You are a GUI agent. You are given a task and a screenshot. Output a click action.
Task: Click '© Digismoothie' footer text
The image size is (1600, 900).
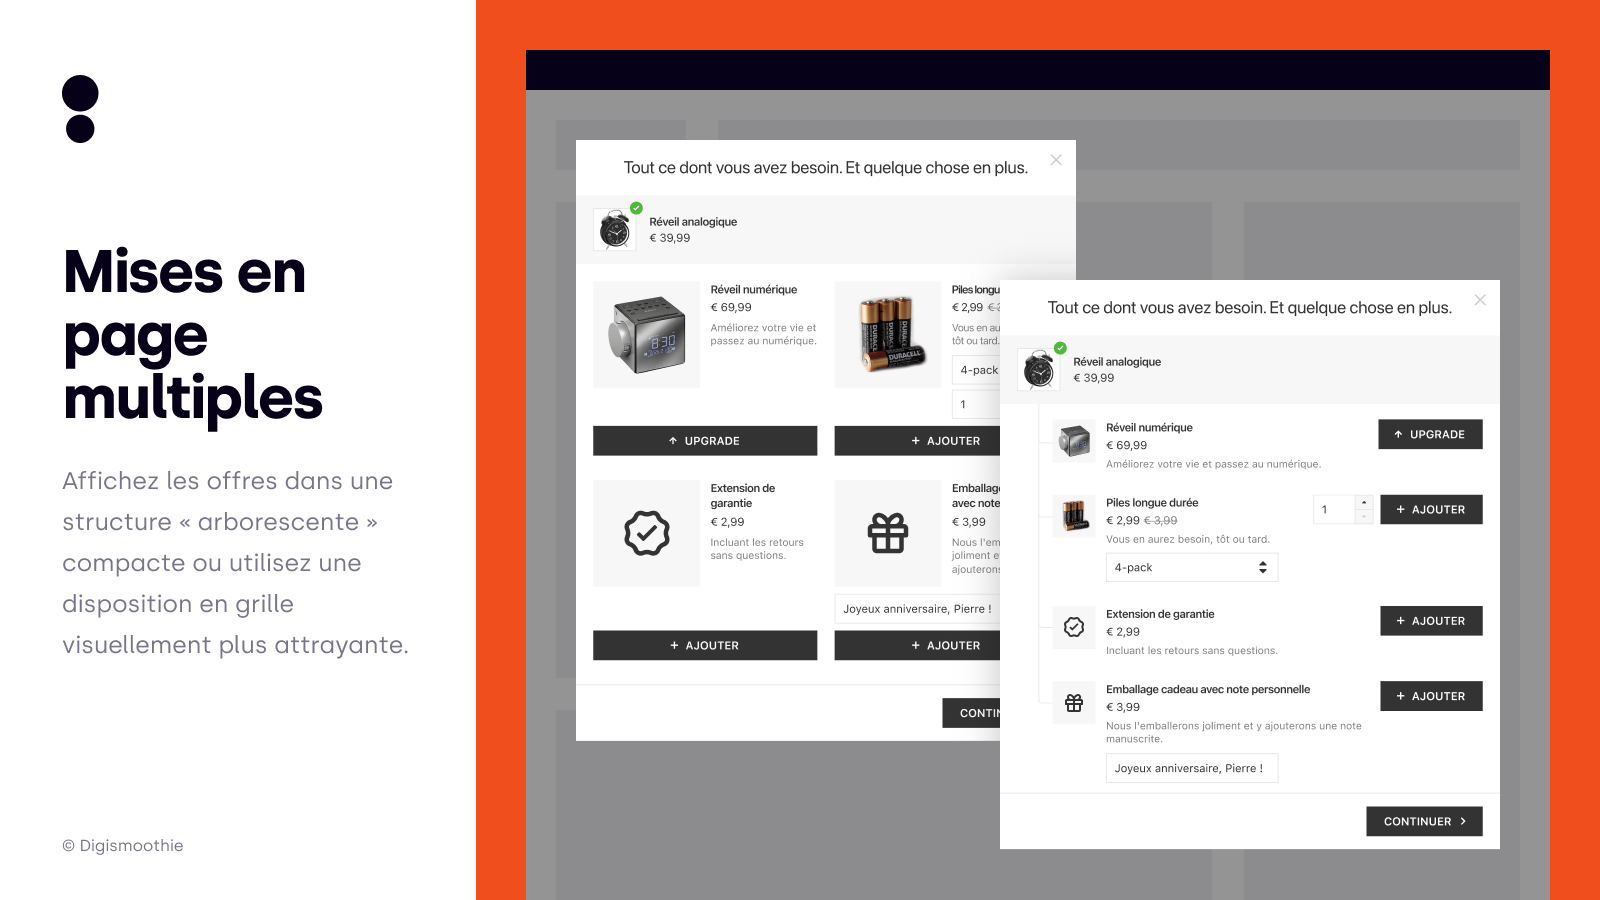tap(123, 846)
